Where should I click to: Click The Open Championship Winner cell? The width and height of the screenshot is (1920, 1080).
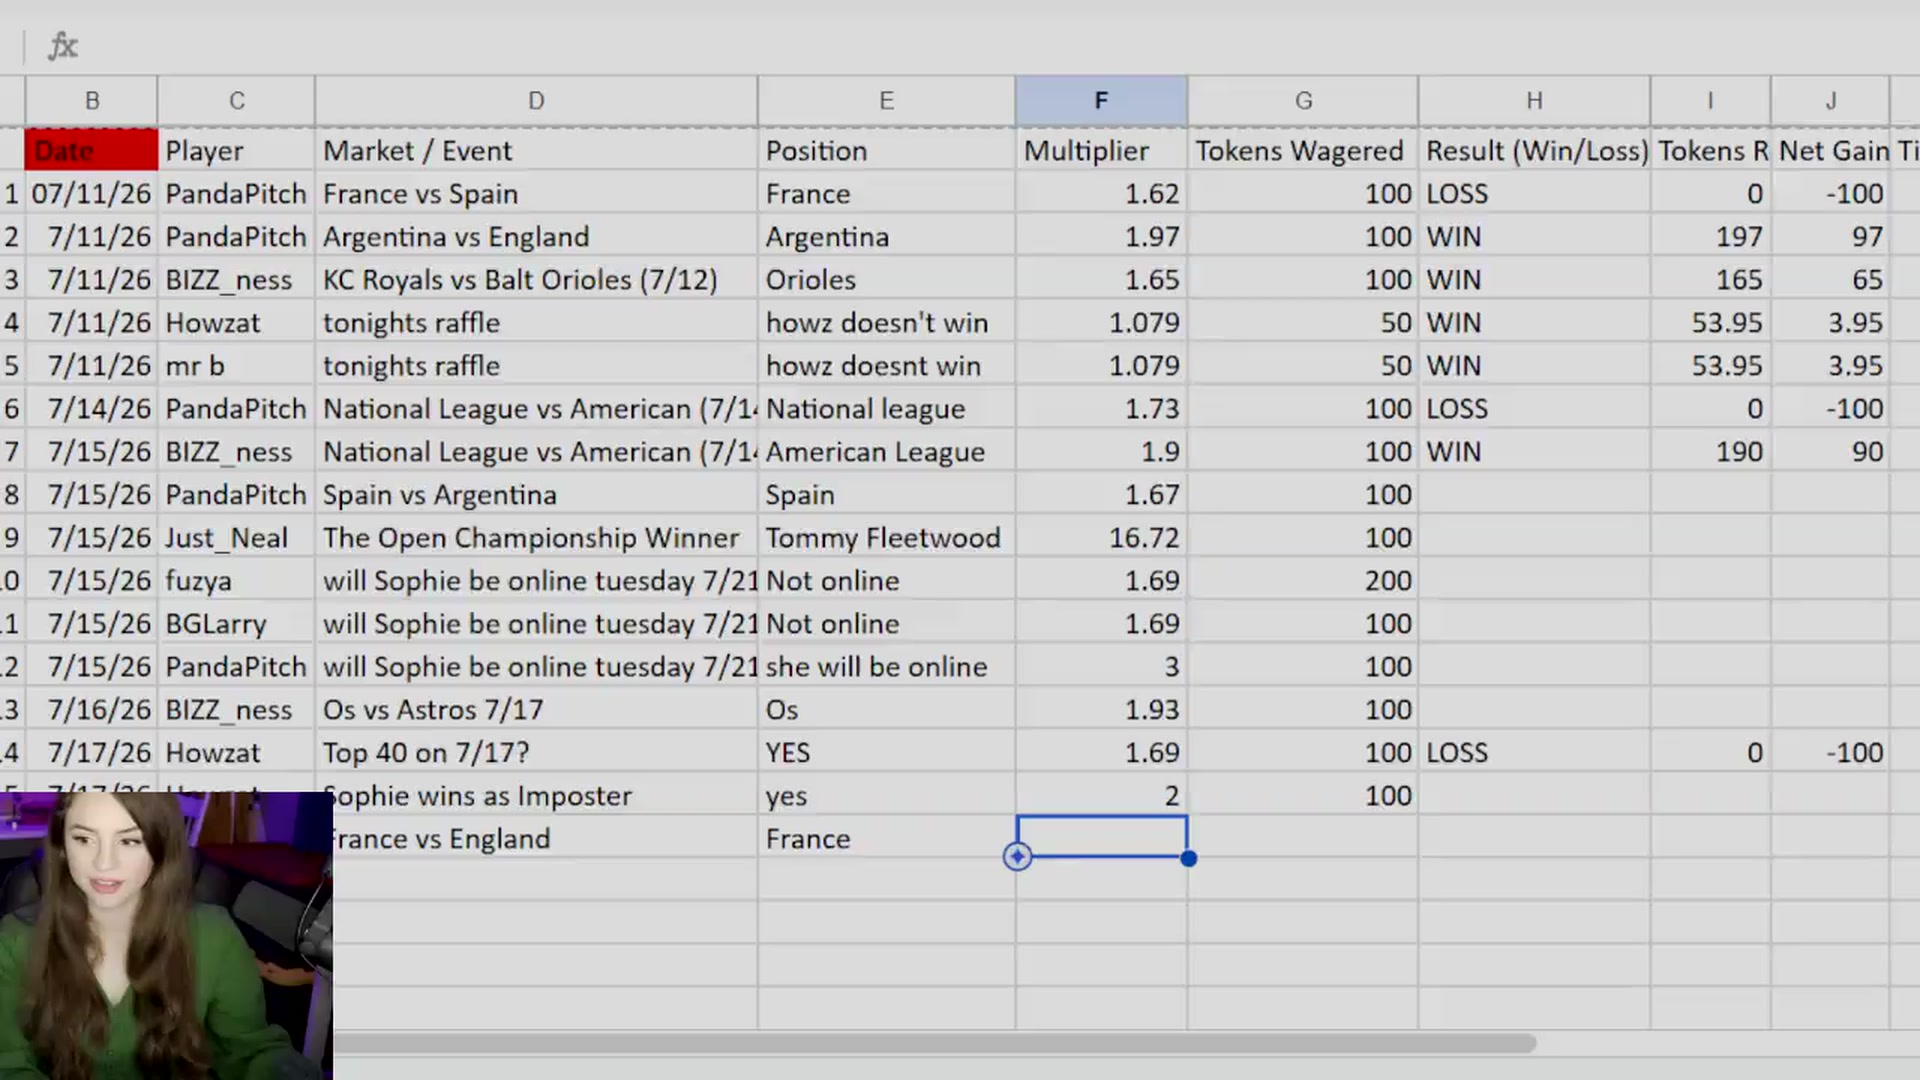click(536, 537)
